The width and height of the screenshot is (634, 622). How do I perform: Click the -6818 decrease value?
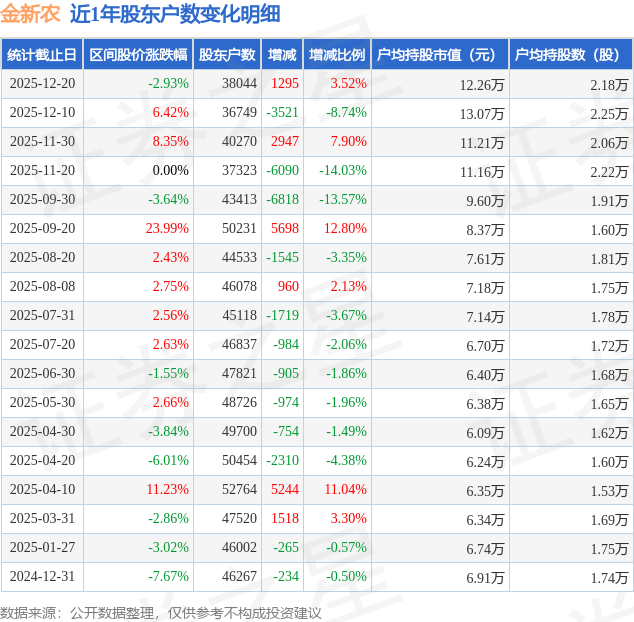[283, 200]
